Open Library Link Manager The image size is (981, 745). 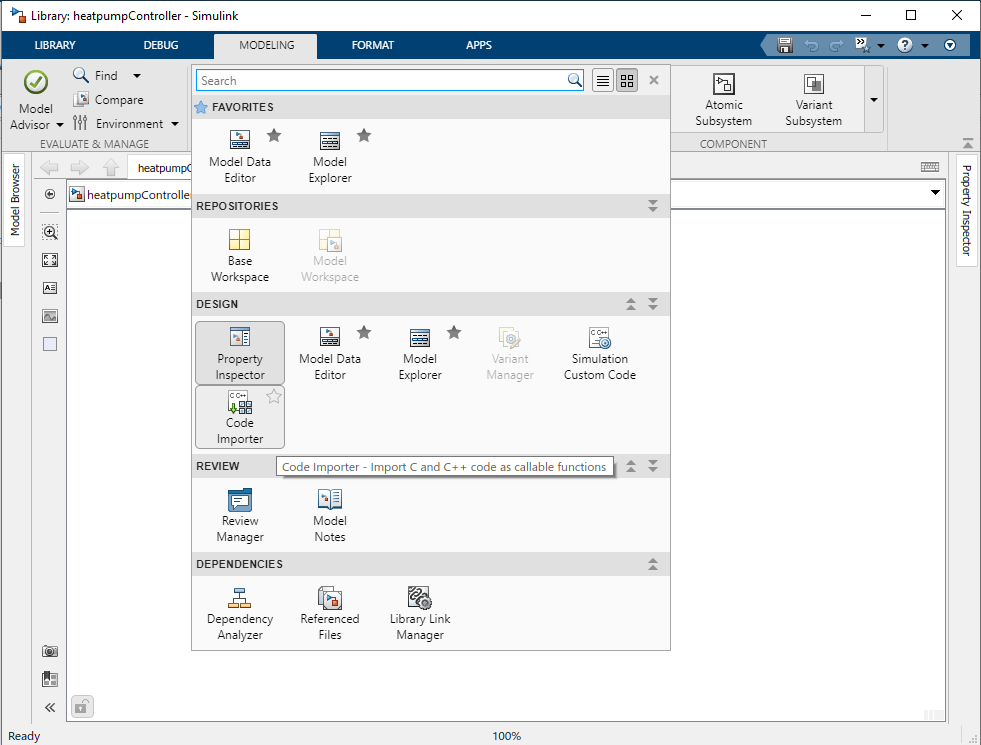(420, 613)
